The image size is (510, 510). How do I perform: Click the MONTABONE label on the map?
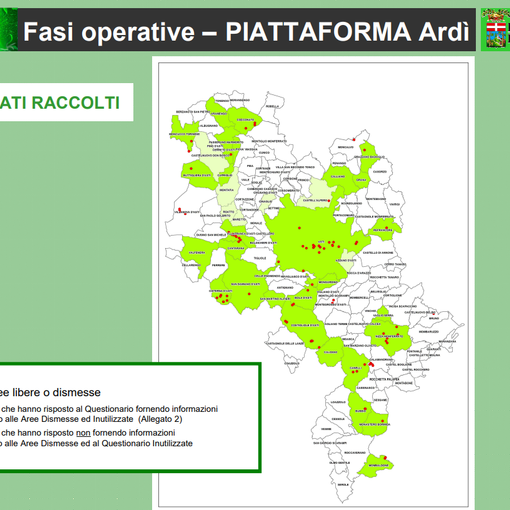404,383
